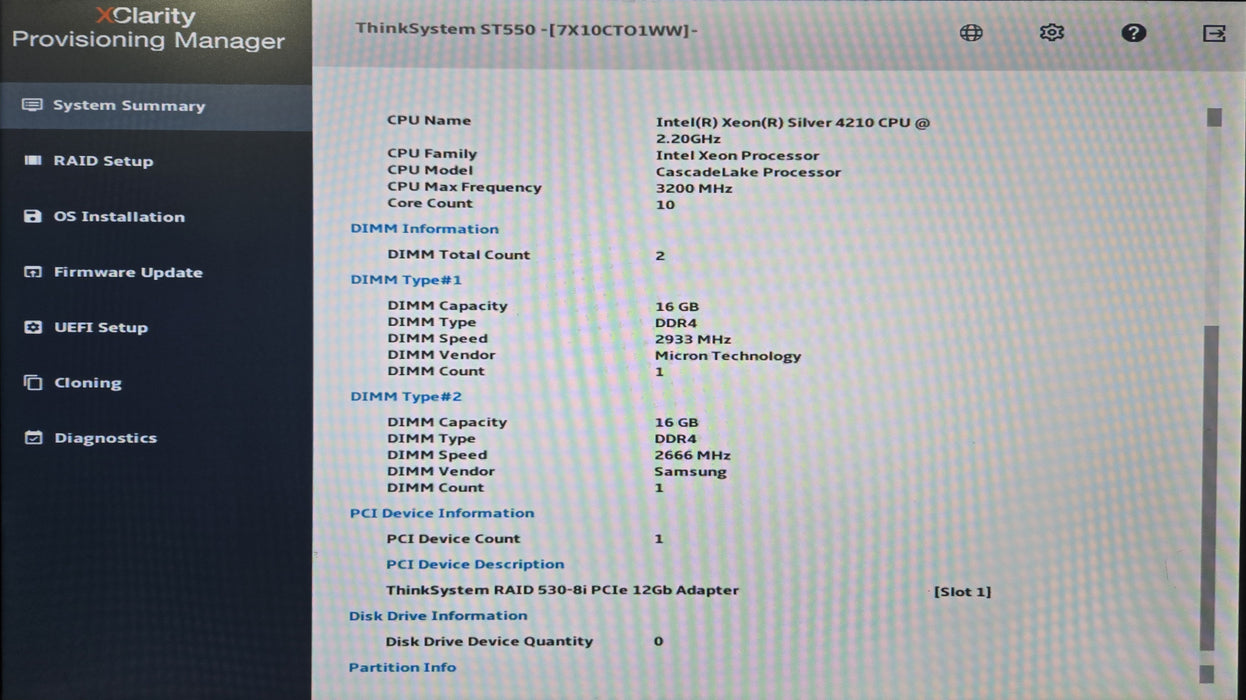Click the ThinkSystem ST550 title text
This screenshot has width=1246, height=700.
(x=527, y=29)
